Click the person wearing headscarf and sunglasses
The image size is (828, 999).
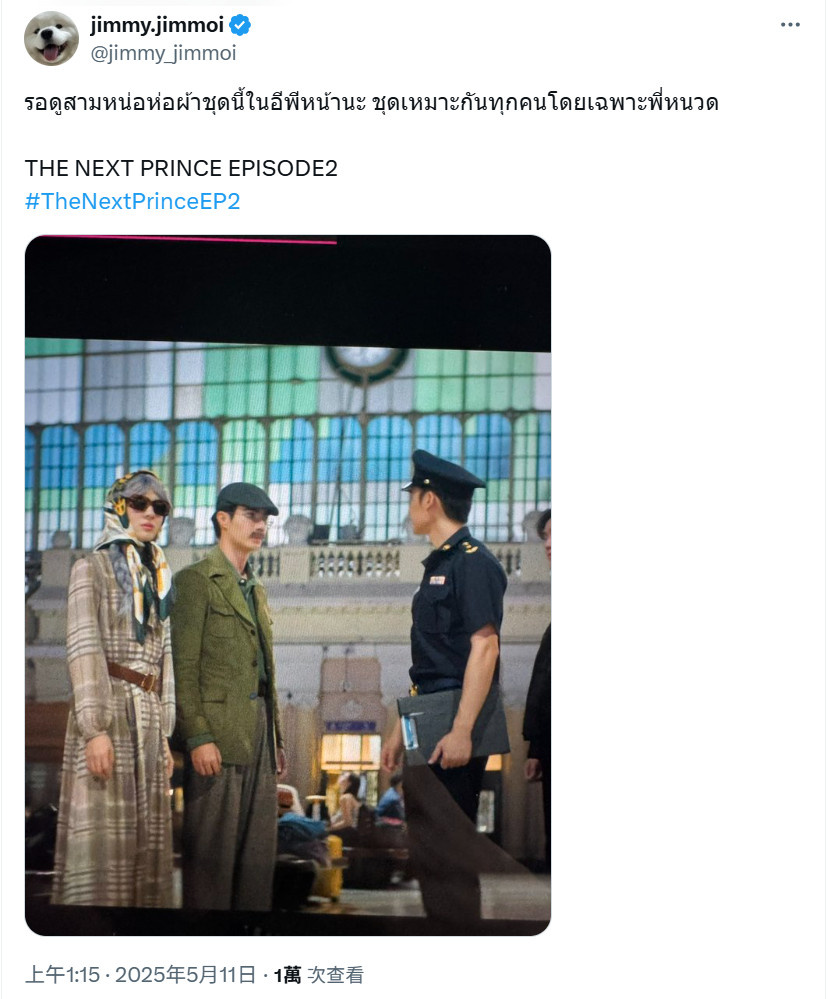coord(115,688)
